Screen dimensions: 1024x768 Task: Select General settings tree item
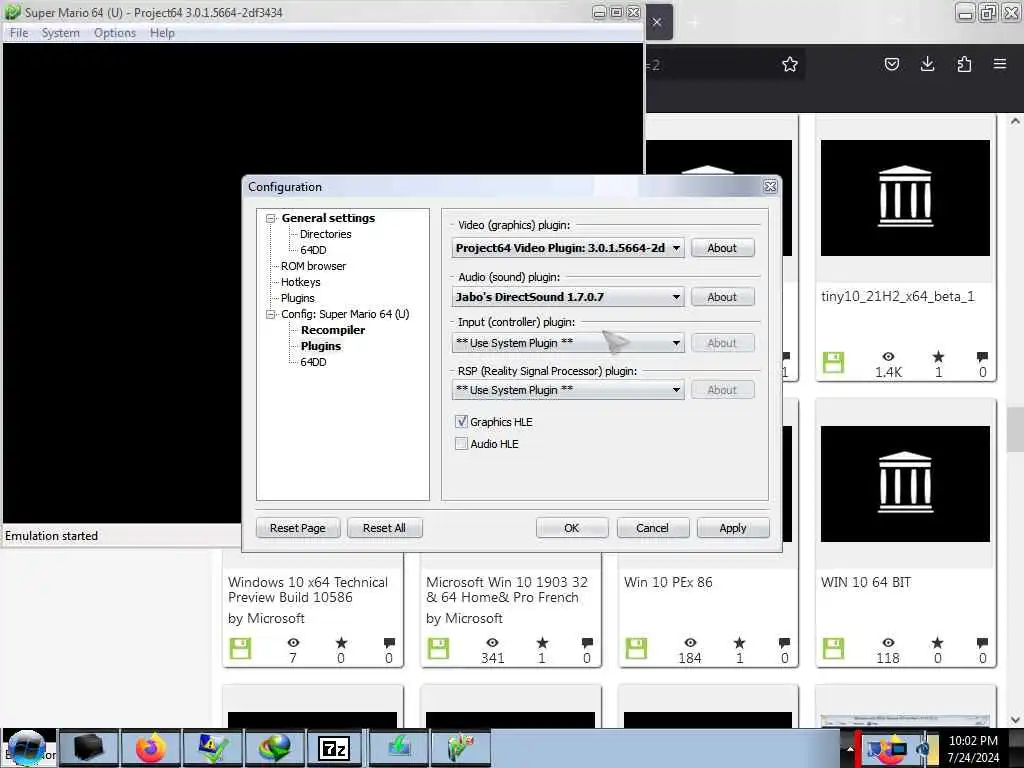tap(328, 218)
